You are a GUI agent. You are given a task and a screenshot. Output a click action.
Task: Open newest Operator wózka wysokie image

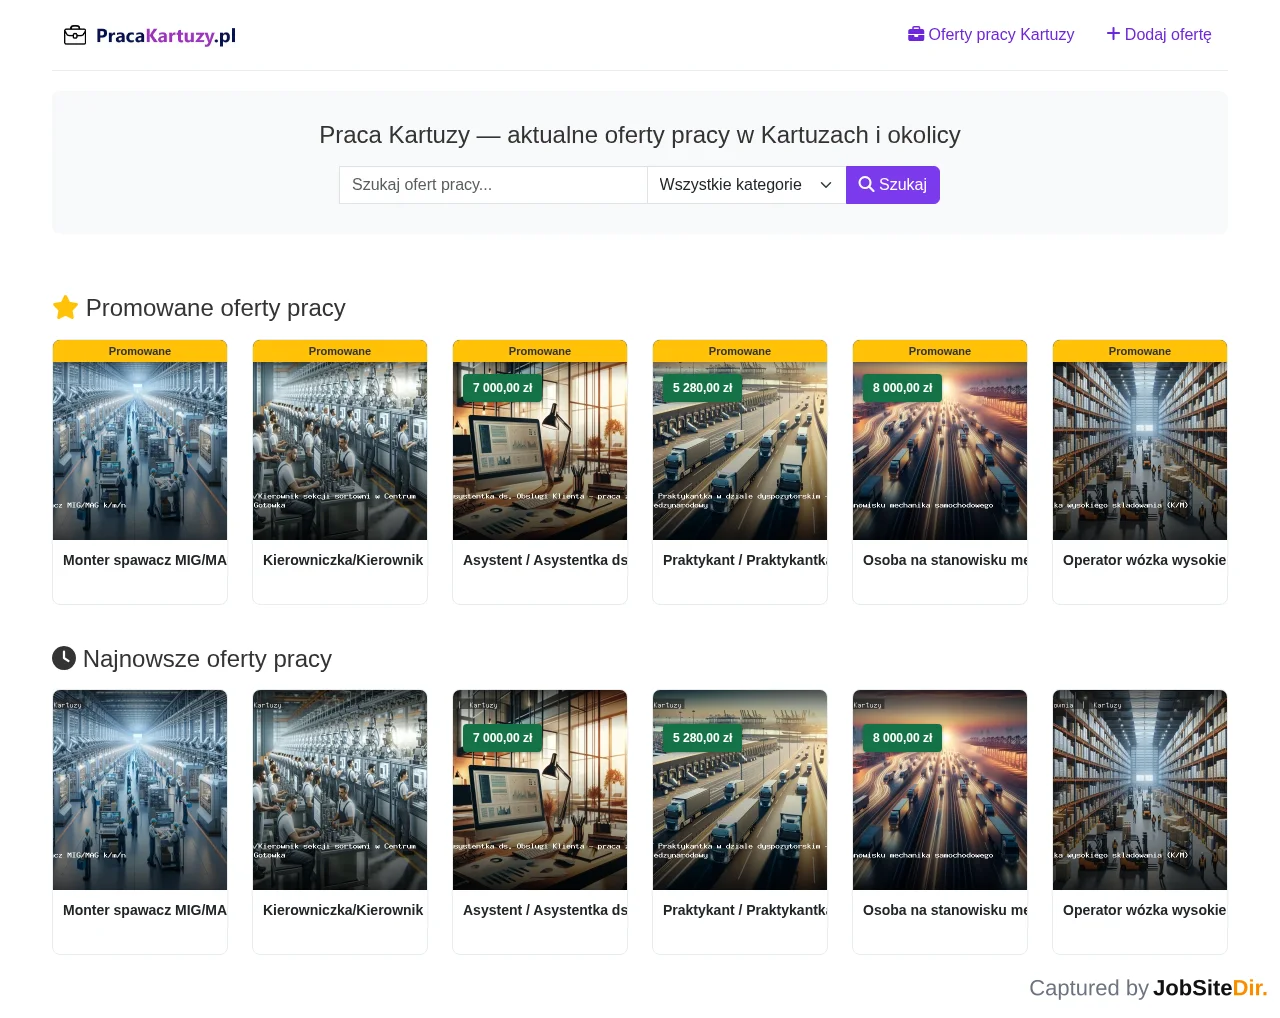(x=1140, y=790)
